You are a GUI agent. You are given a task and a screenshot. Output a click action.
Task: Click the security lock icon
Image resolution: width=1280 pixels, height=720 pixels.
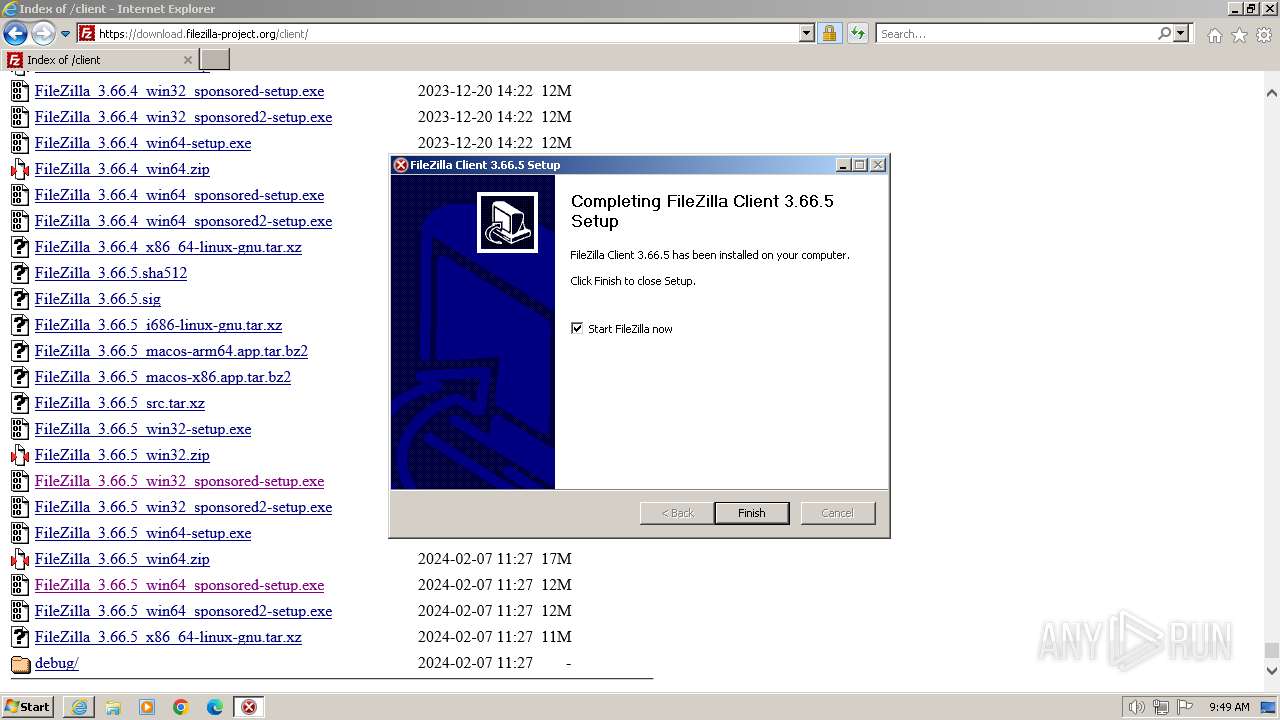(829, 34)
